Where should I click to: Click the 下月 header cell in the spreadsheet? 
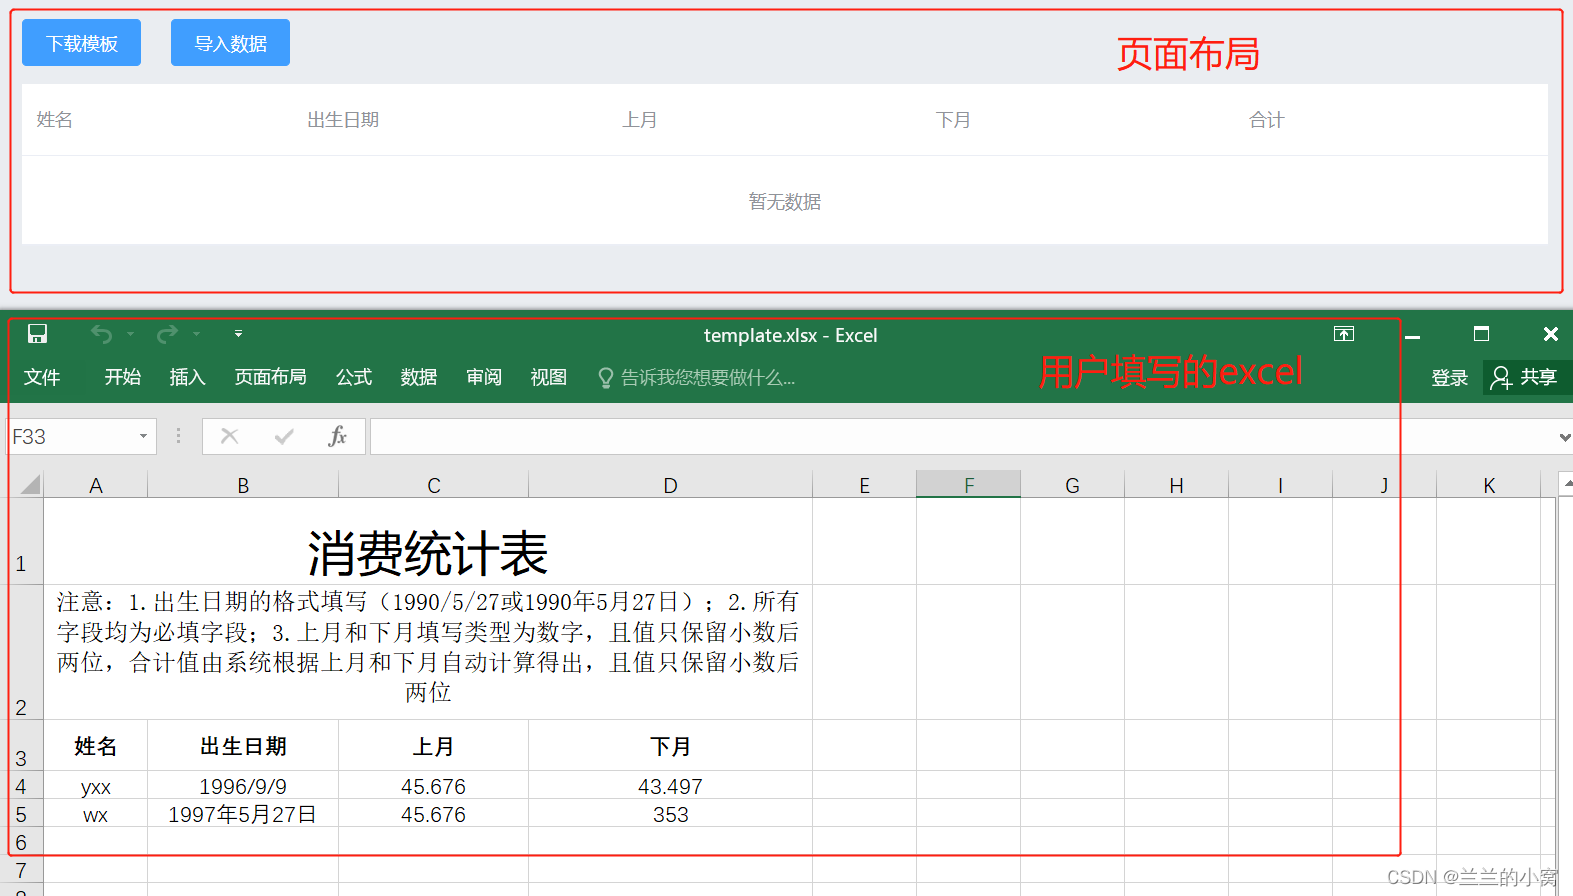(x=670, y=746)
